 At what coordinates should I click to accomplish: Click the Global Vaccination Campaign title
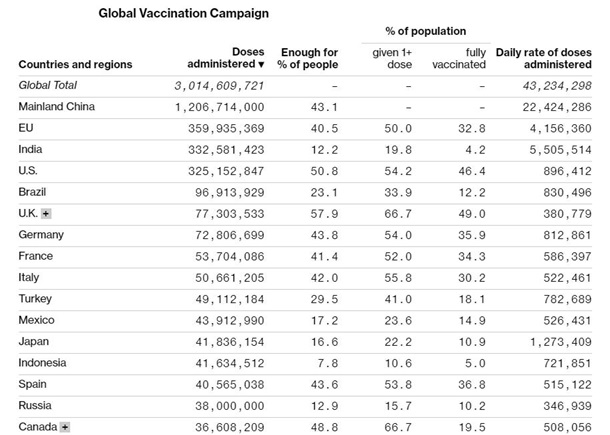[x=183, y=14]
